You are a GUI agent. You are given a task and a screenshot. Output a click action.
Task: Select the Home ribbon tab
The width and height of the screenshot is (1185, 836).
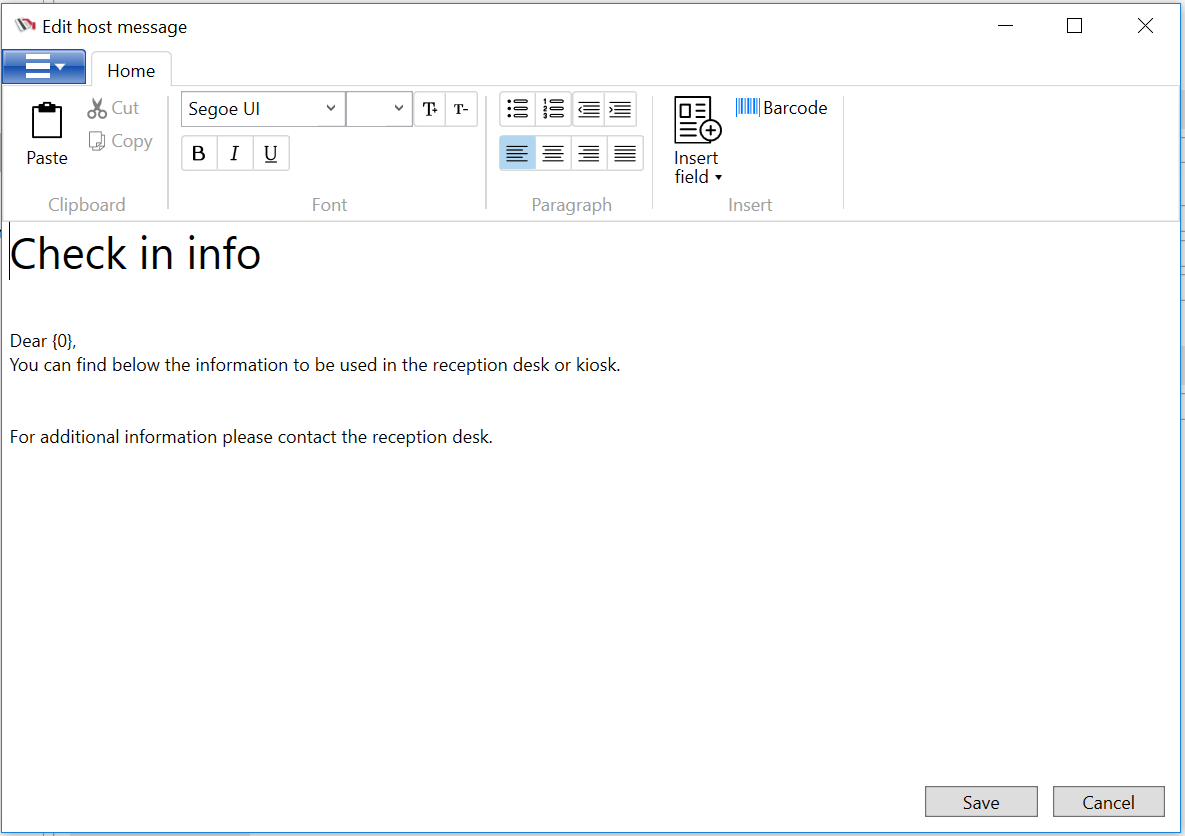131,70
